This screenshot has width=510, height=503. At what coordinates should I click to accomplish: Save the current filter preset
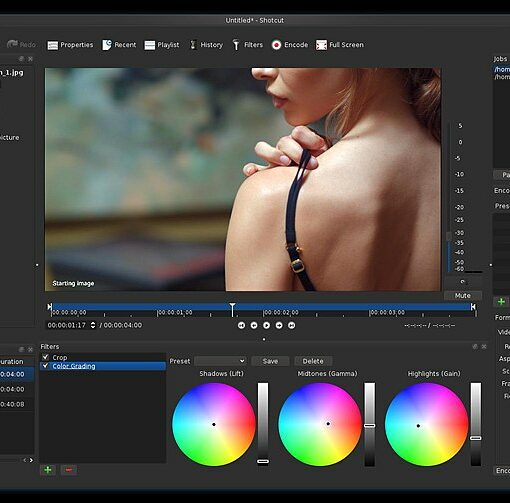(270, 361)
